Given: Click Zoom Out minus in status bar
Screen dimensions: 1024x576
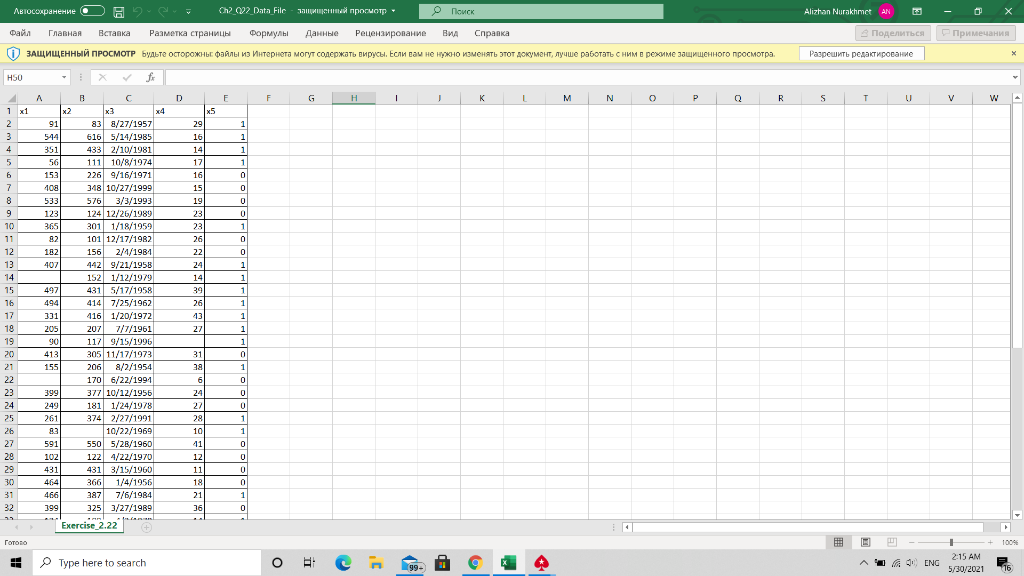Looking at the screenshot, I should point(912,542).
